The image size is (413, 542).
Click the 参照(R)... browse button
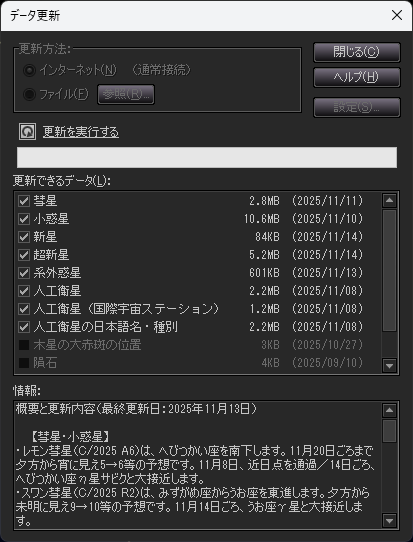(126, 94)
